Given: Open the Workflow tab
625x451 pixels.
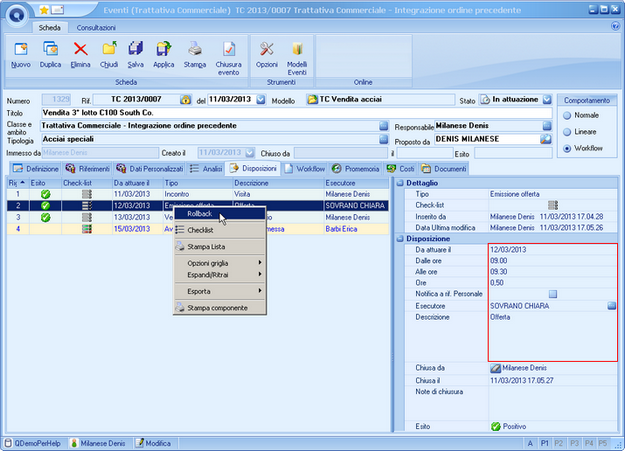Looking at the screenshot, I should pos(305,169).
